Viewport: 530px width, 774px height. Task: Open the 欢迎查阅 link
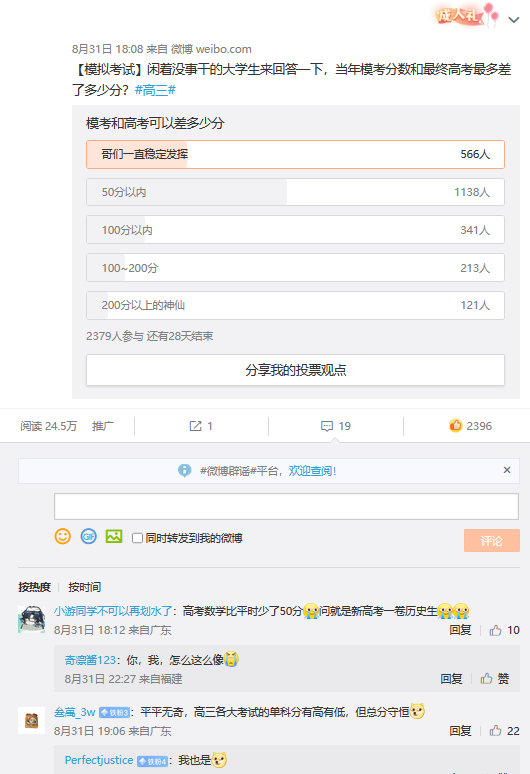[312, 471]
